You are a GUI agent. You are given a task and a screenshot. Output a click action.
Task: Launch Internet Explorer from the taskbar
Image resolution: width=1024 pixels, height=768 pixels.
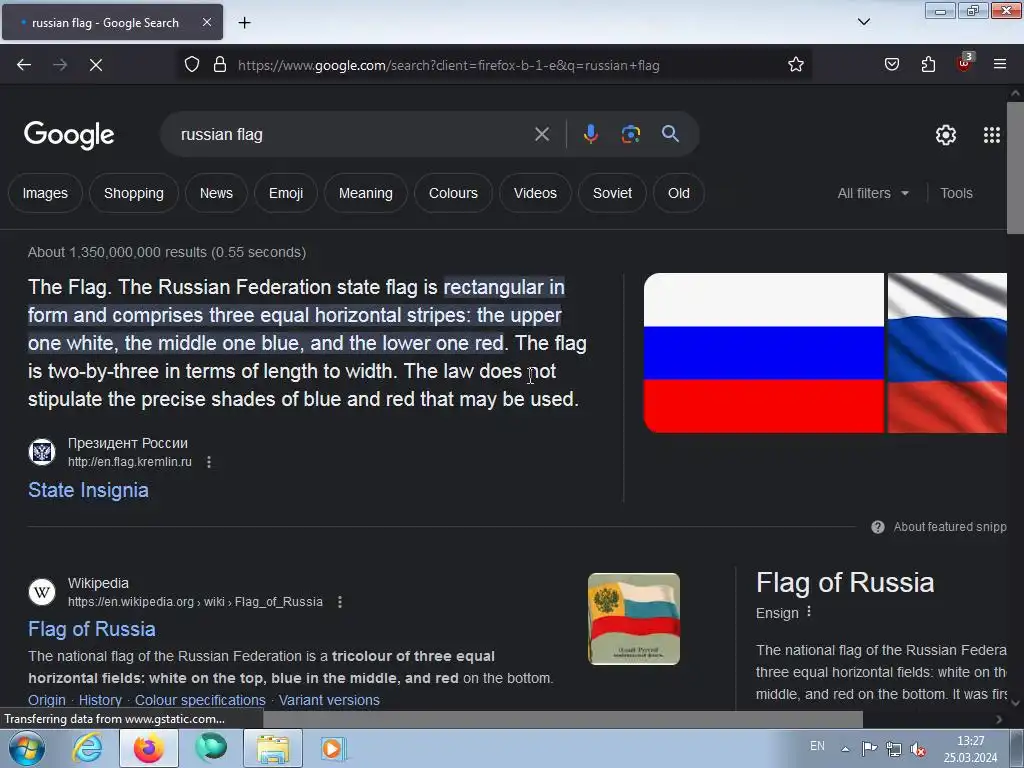(88, 748)
